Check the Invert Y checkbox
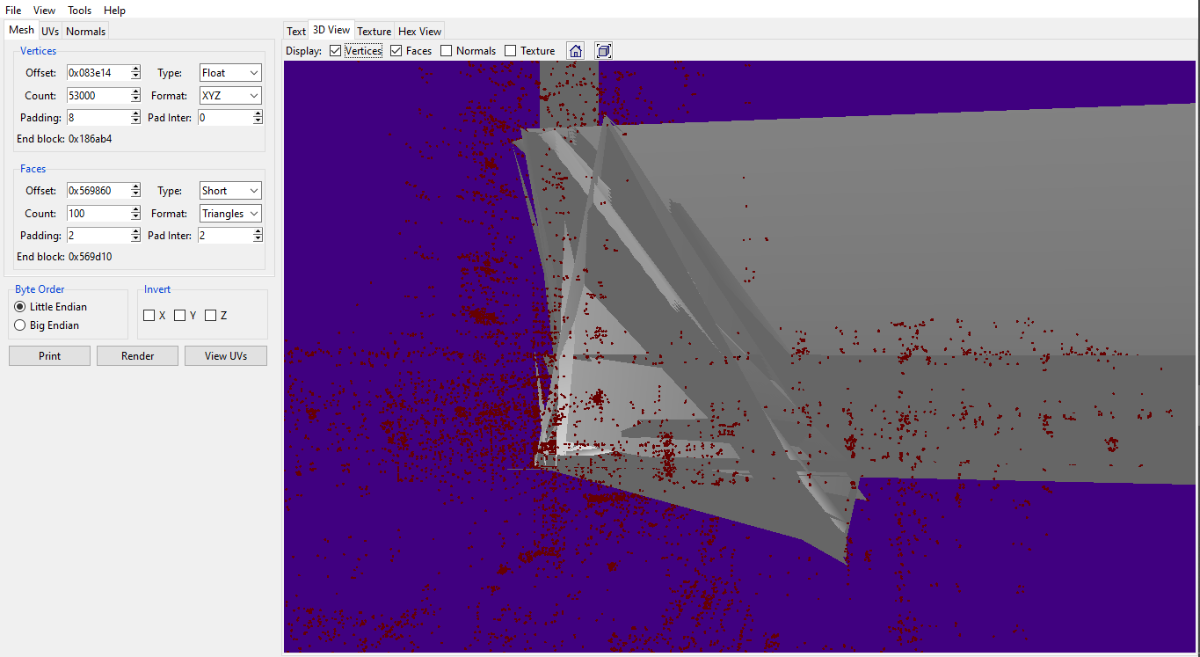This screenshot has width=1200, height=657. tap(180, 315)
